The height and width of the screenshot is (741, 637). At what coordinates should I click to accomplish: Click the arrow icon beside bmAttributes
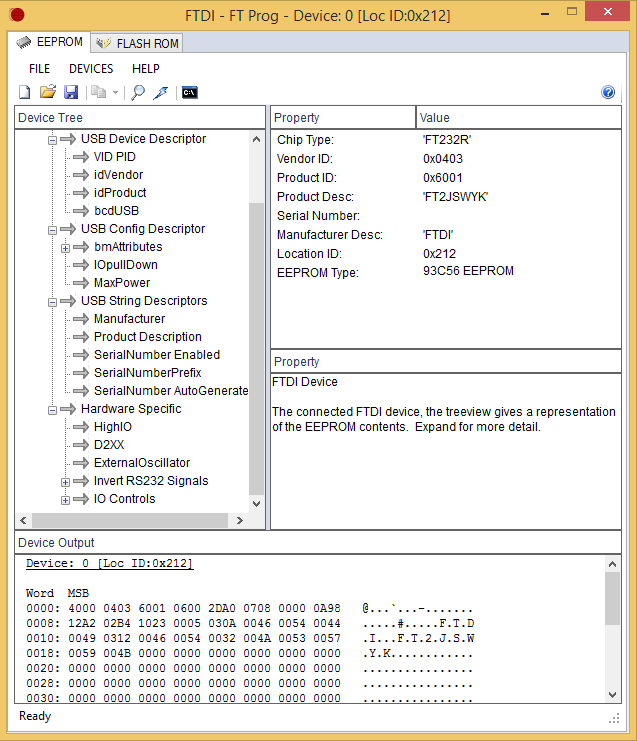pos(81,247)
